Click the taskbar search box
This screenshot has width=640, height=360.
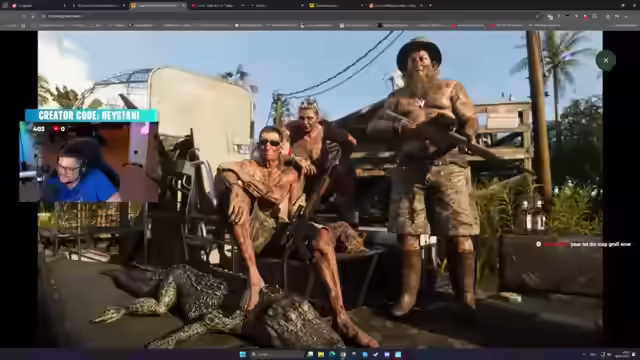[277, 354]
